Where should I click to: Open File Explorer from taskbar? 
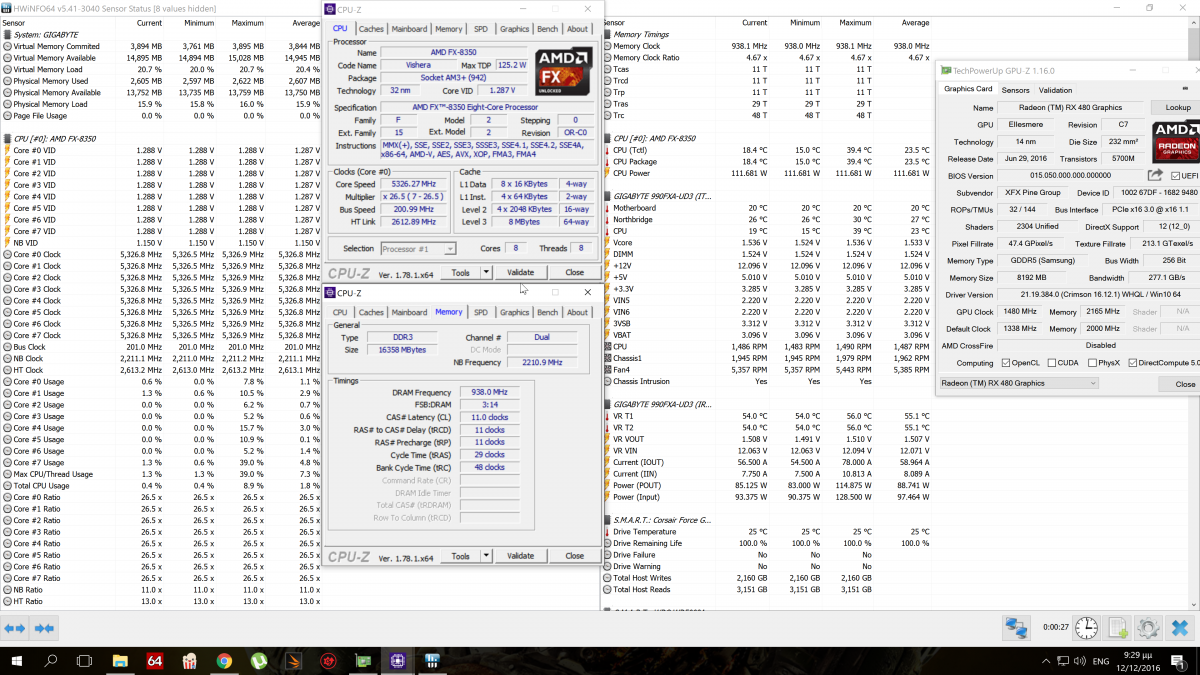[x=120, y=661]
